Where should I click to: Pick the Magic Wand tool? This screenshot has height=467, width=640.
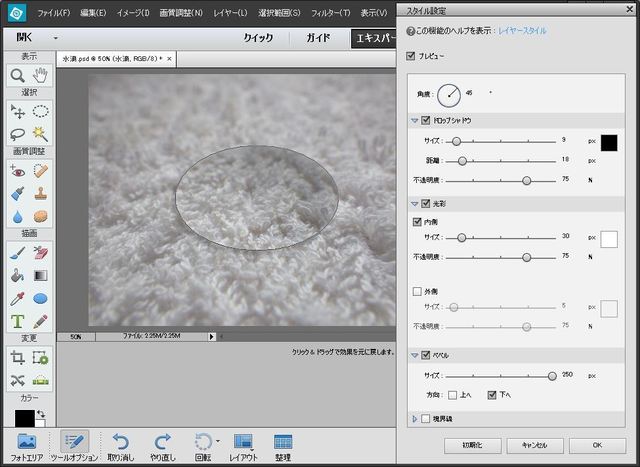click(40, 133)
